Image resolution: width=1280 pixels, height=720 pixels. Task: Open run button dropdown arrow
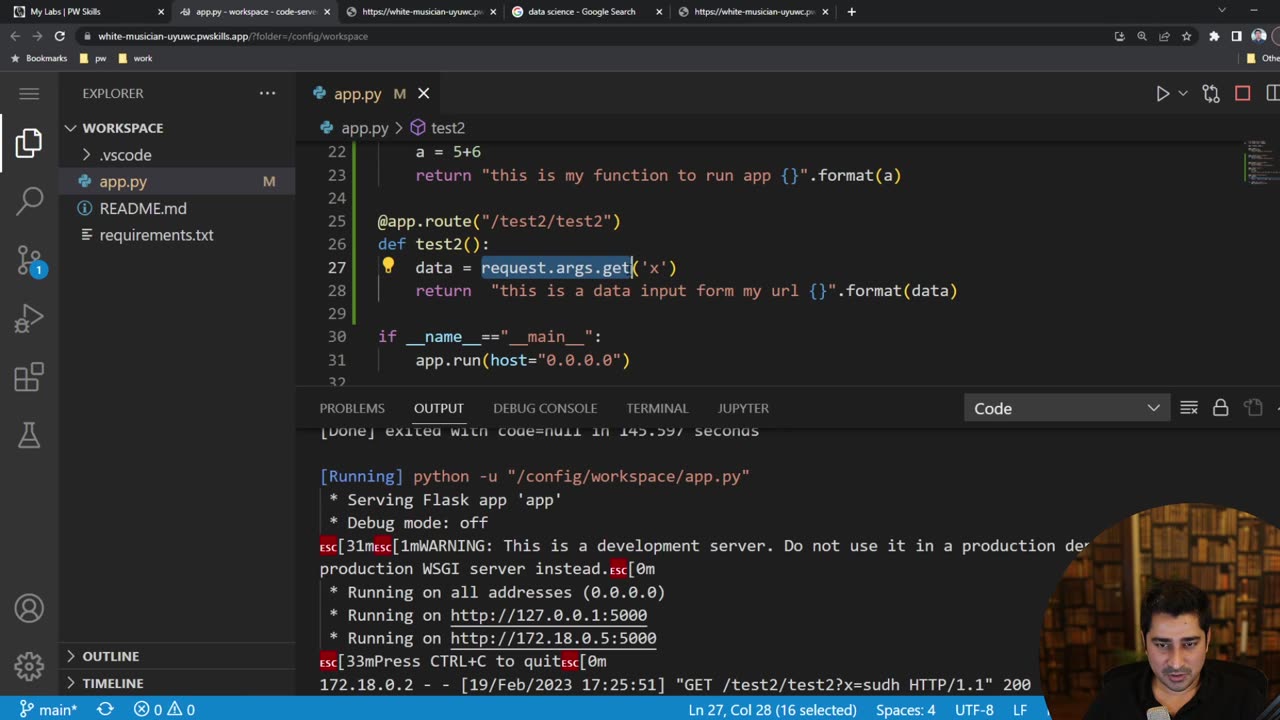1183,93
